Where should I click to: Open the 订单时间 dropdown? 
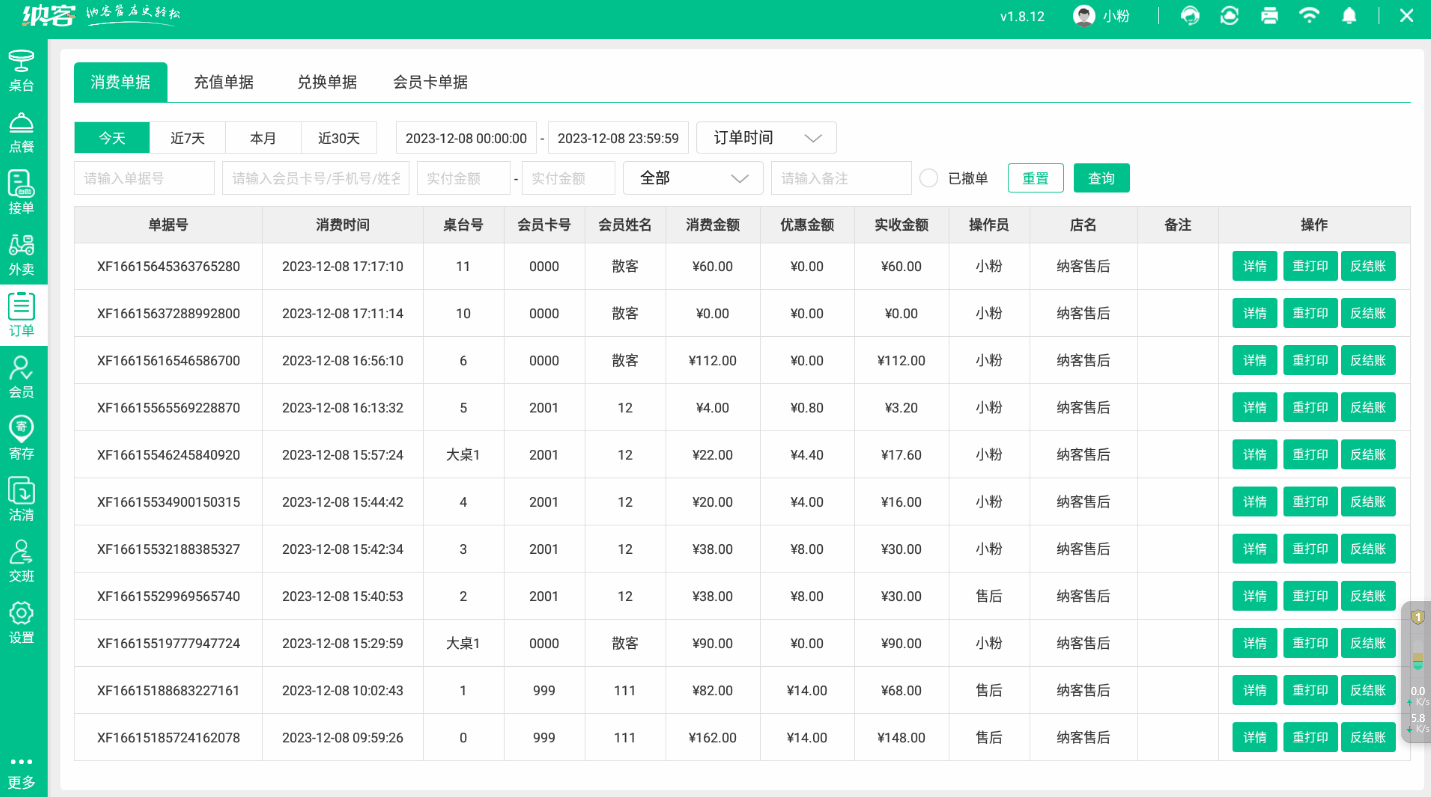[765, 137]
